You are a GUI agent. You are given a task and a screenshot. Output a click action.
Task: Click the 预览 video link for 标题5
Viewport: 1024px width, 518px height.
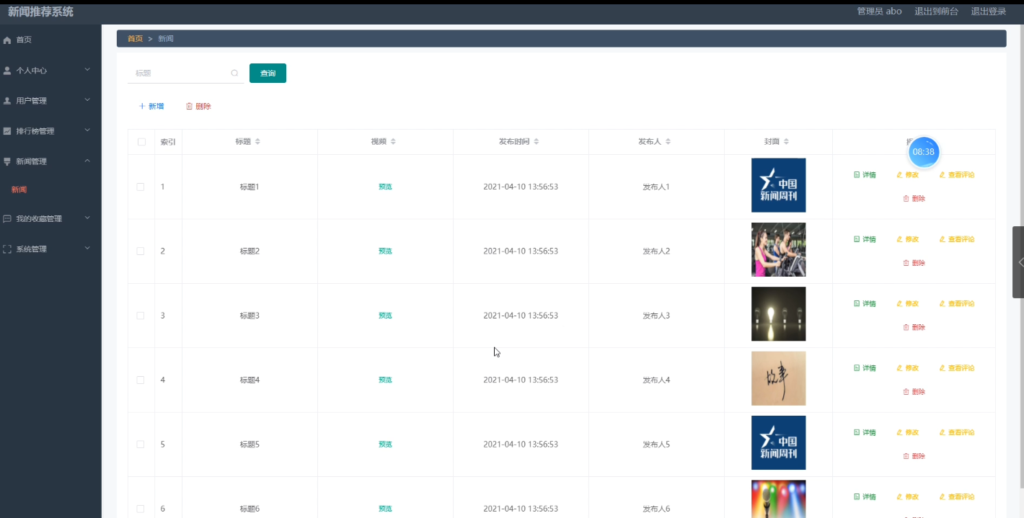coord(385,444)
